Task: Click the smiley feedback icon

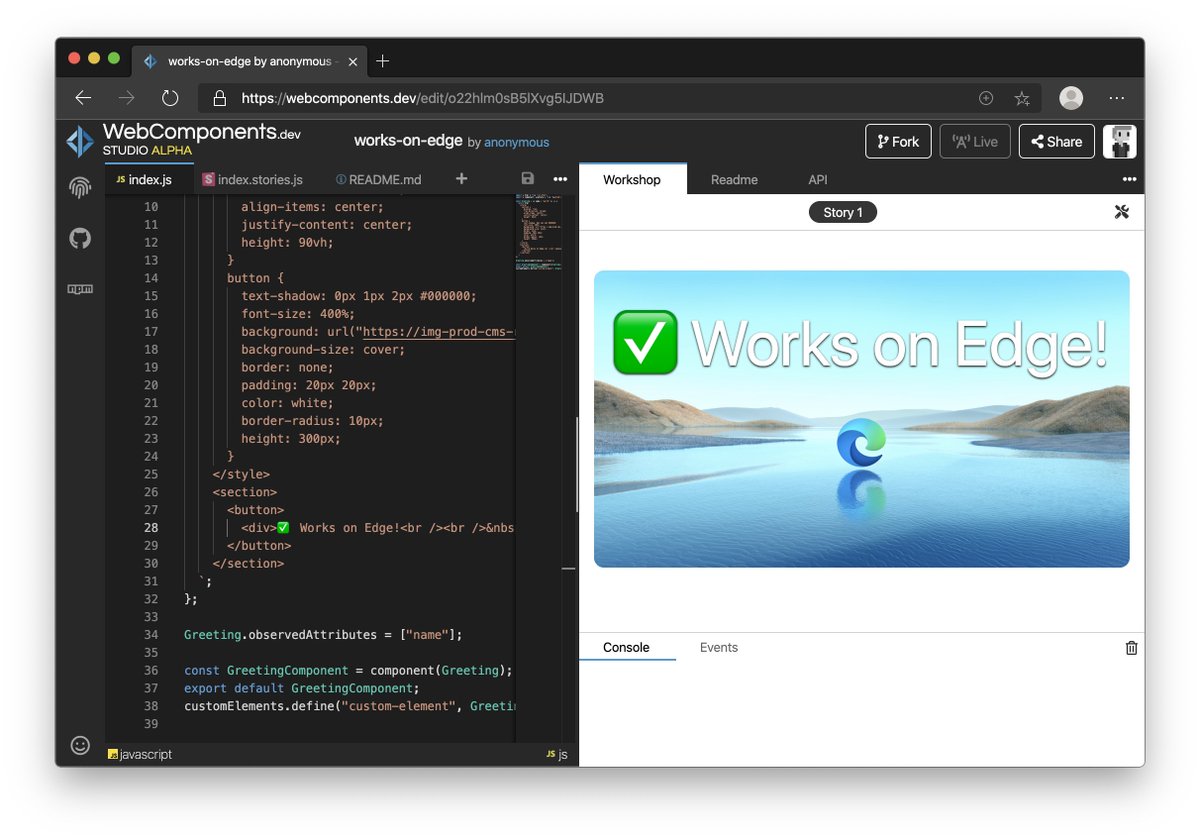Action: 80,745
